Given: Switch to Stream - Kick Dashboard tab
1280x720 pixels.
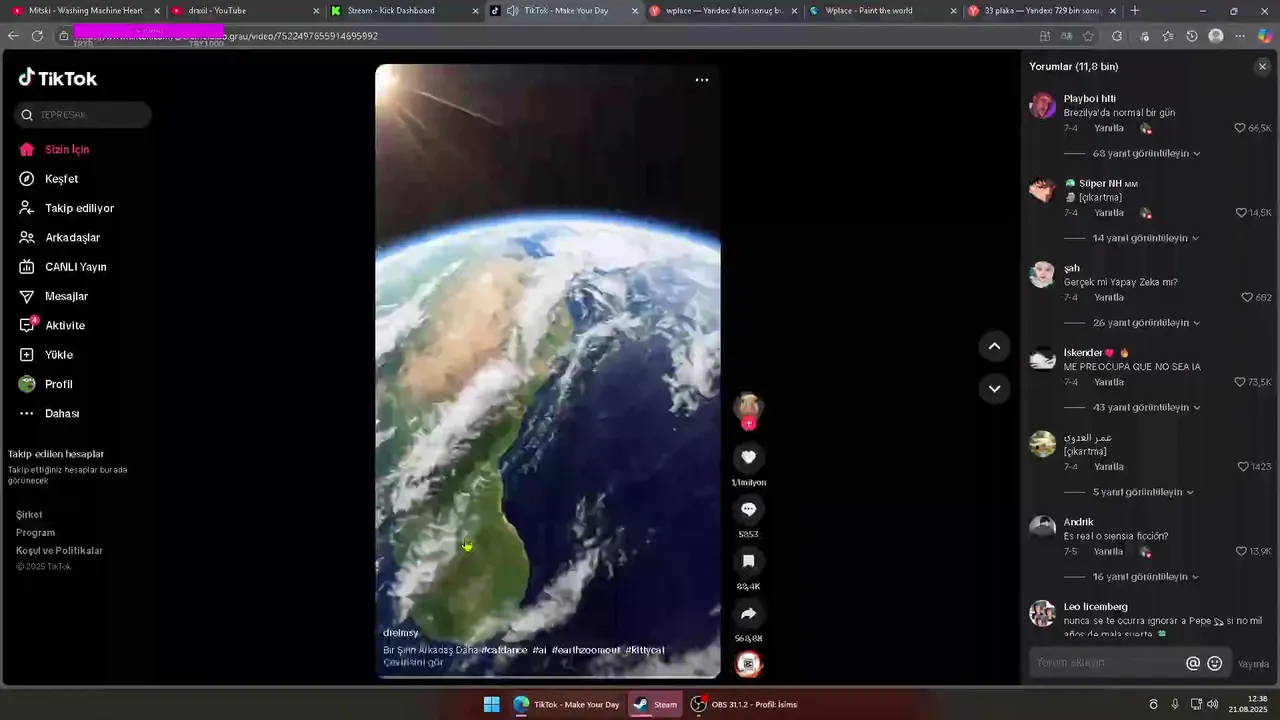Looking at the screenshot, I should pyautogui.click(x=405, y=11).
